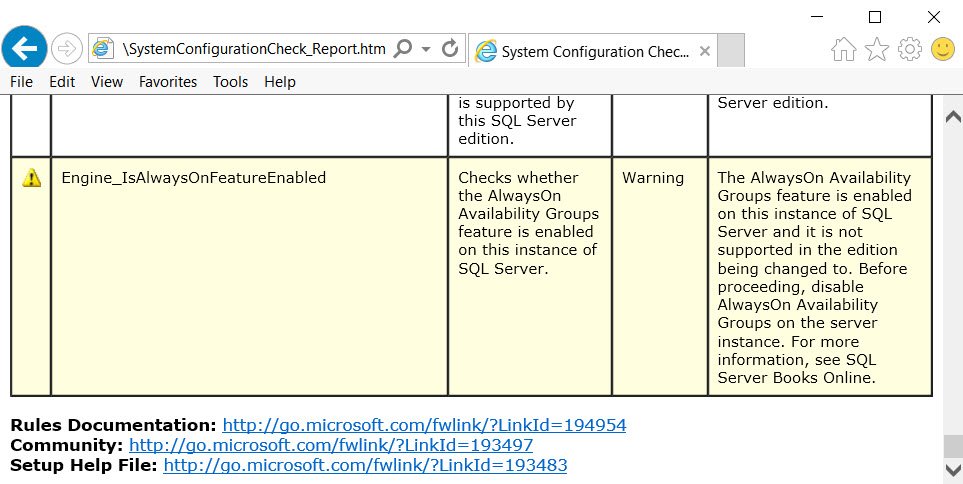Screen dimensions: 963x484
Task: Click the search magnifier in address bar
Action: [403, 49]
